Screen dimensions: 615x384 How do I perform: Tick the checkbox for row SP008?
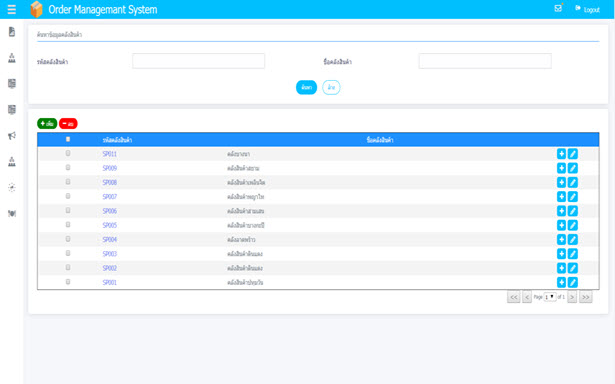click(68, 182)
